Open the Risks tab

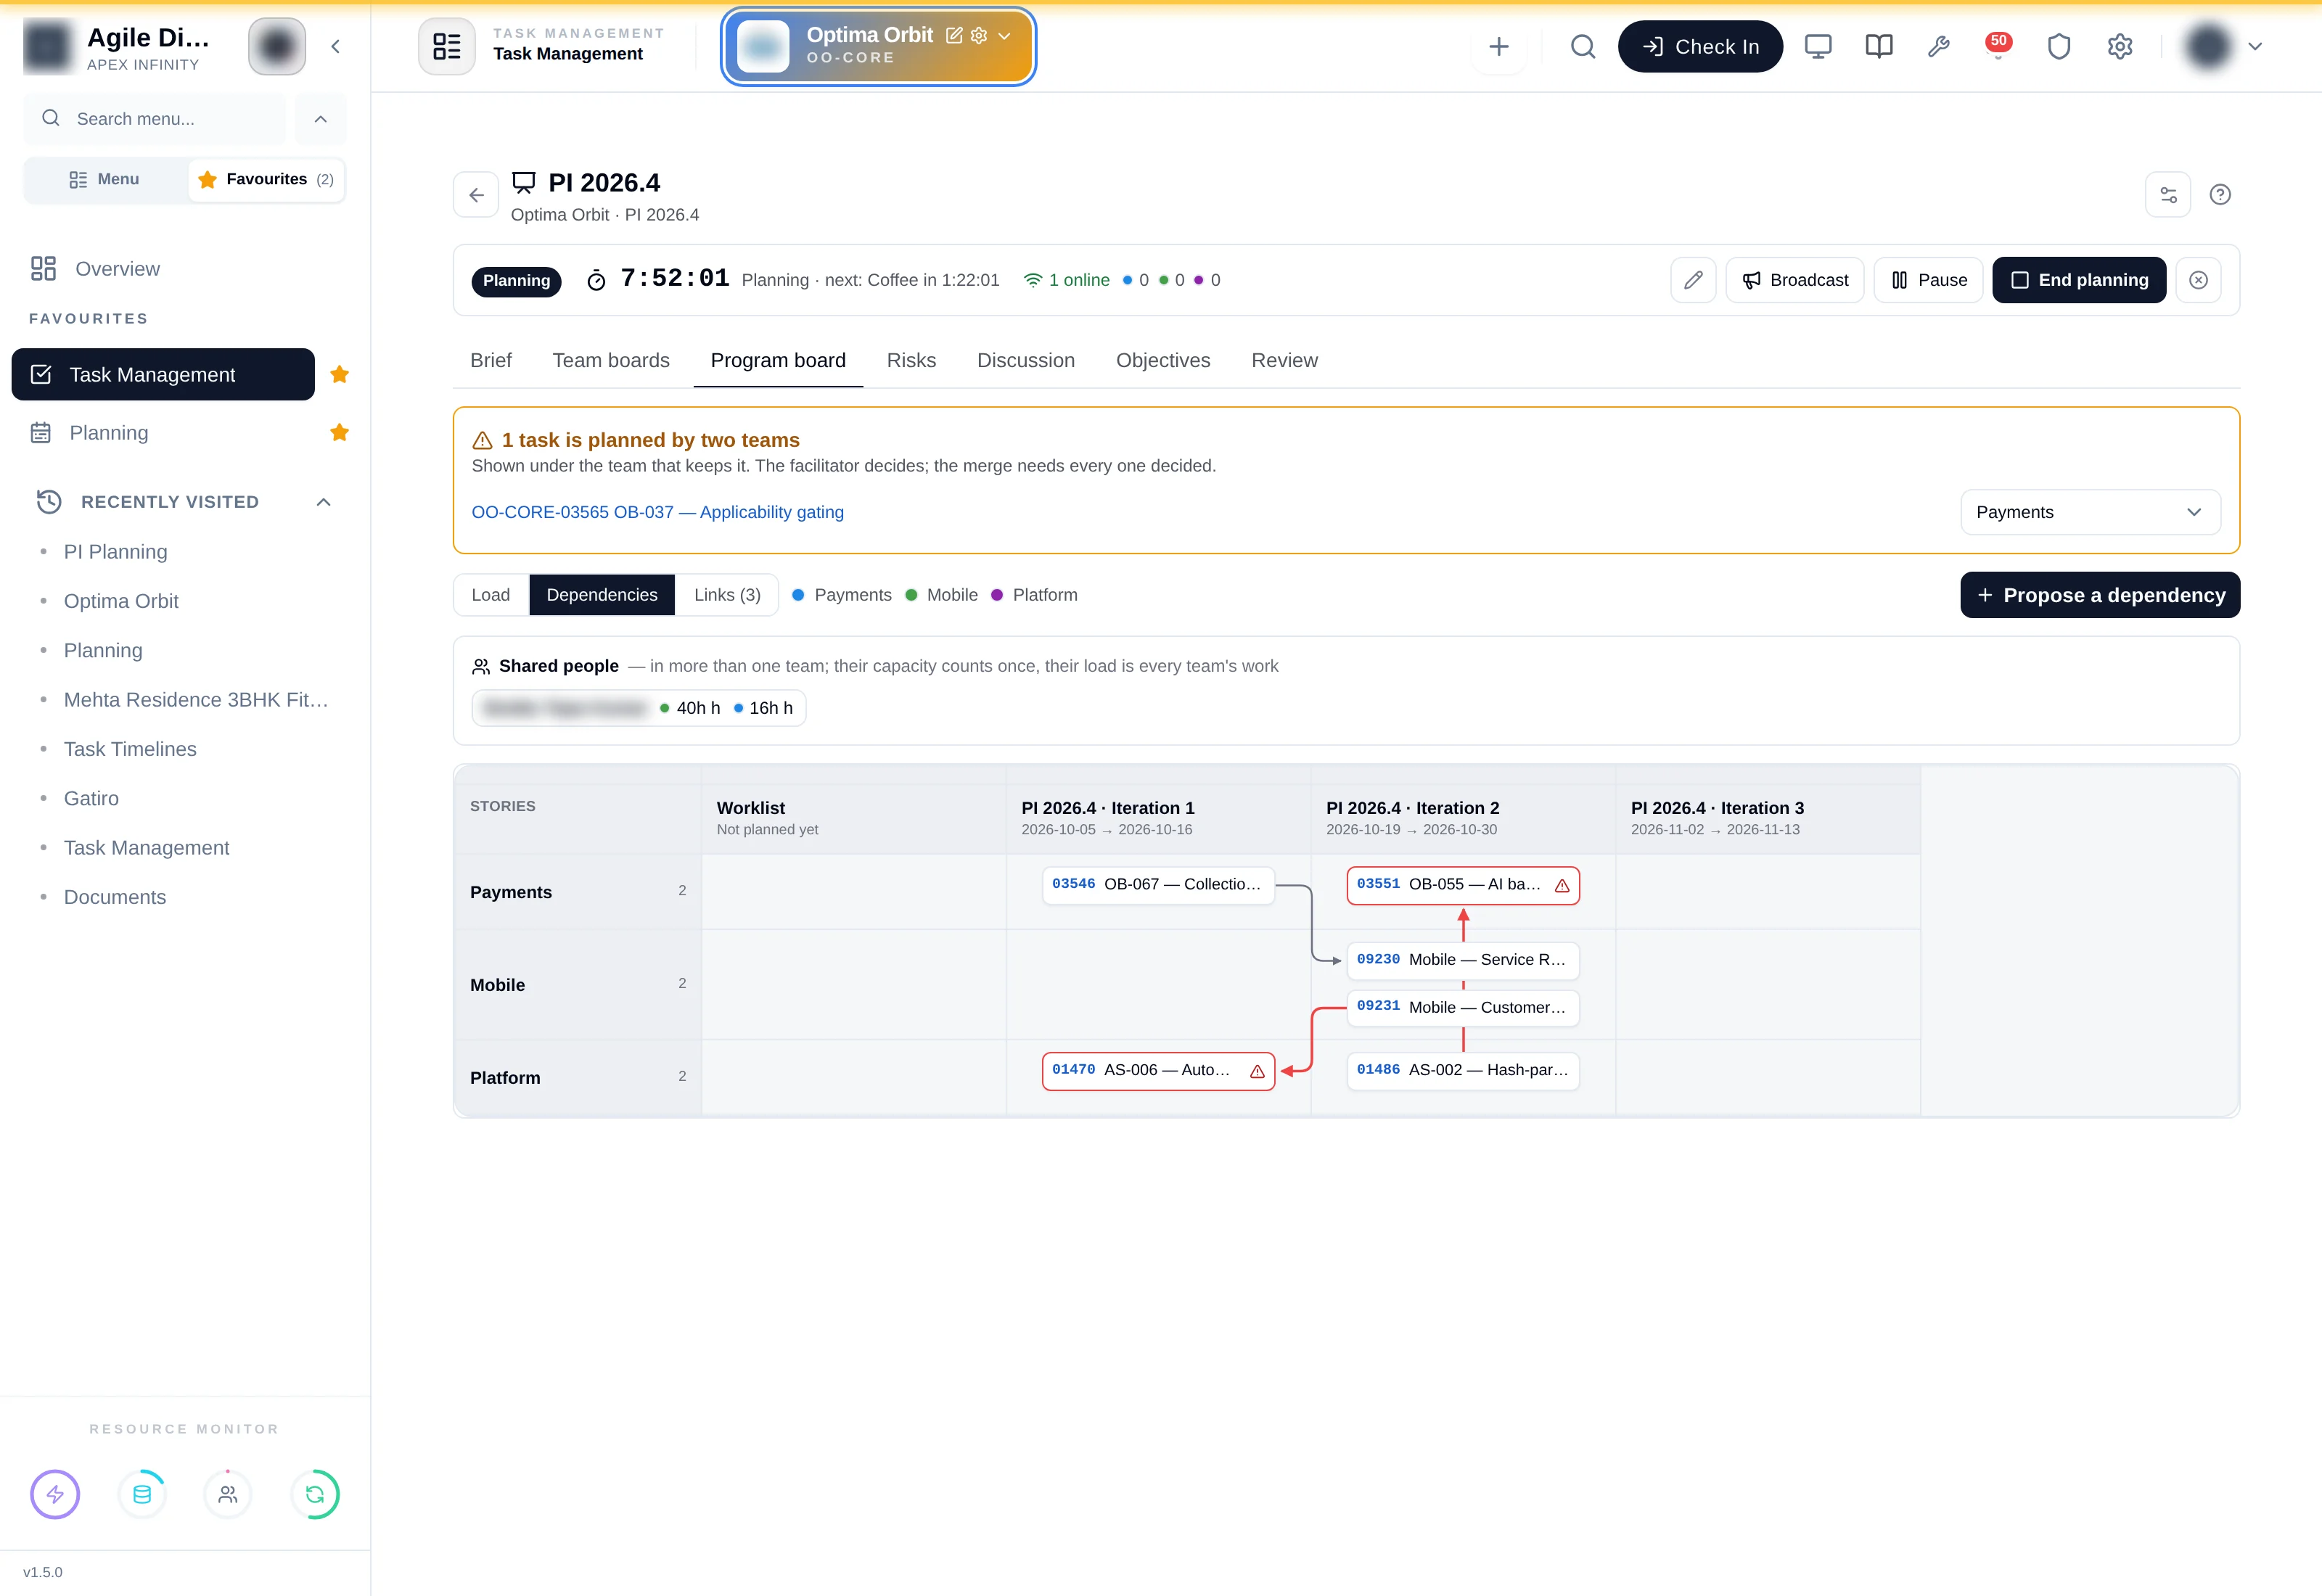point(911,360)
